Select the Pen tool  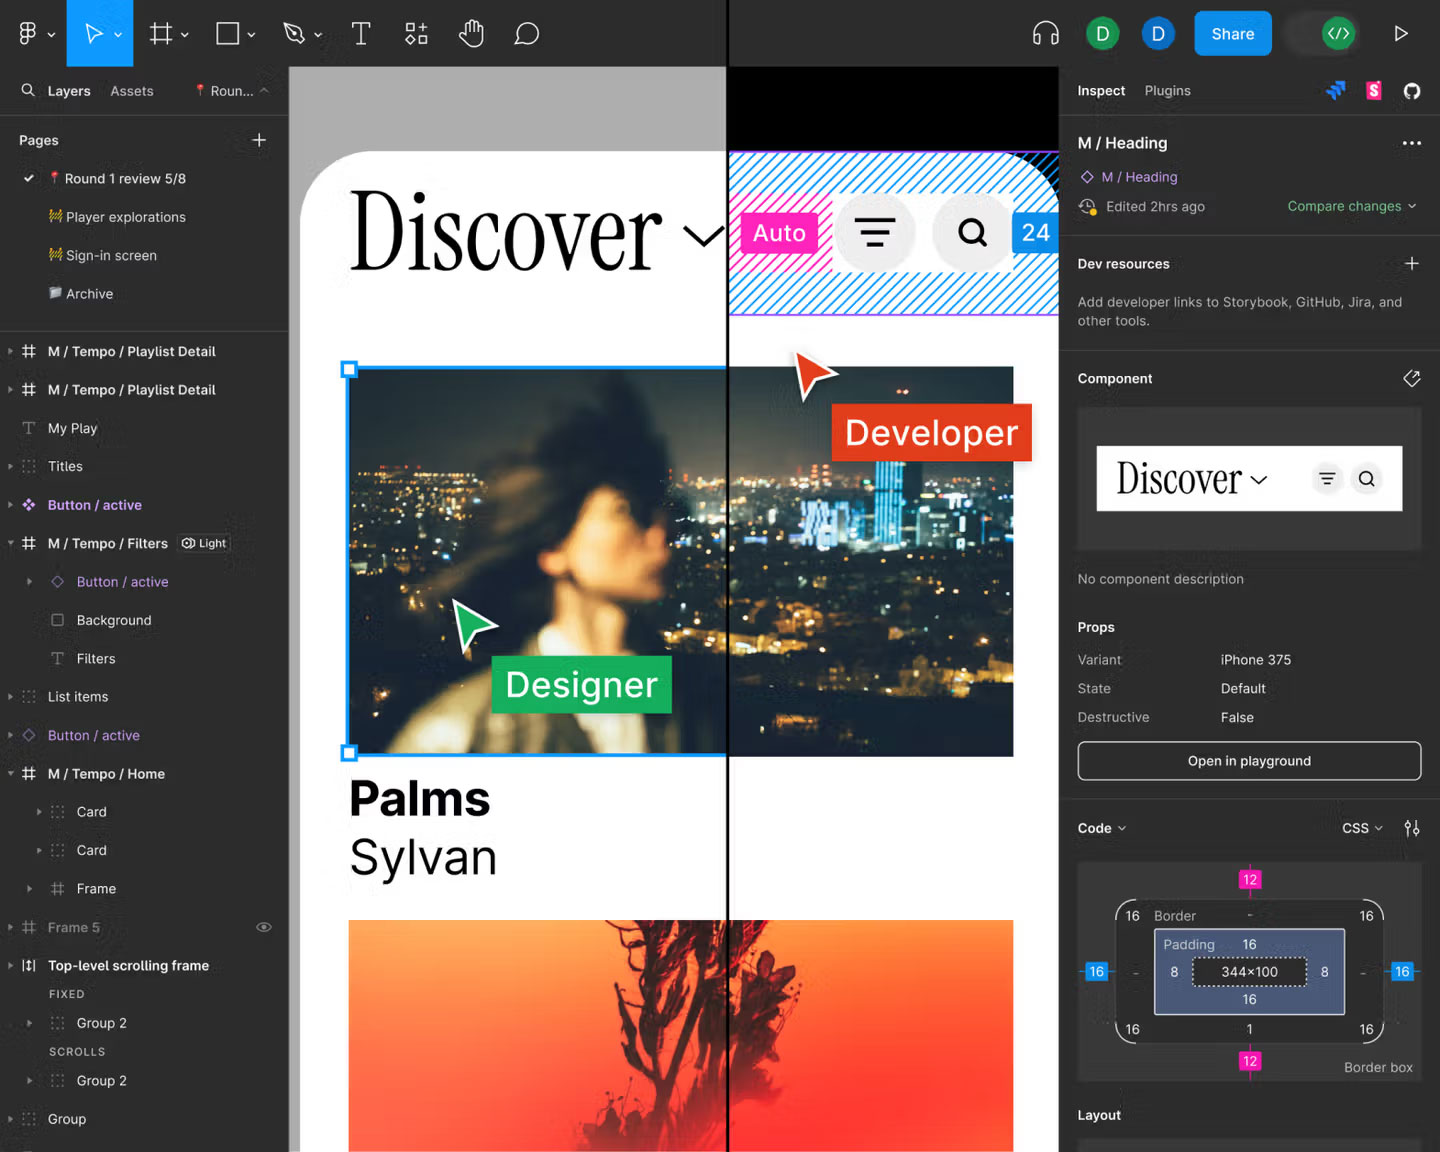(x=293, y=33)
